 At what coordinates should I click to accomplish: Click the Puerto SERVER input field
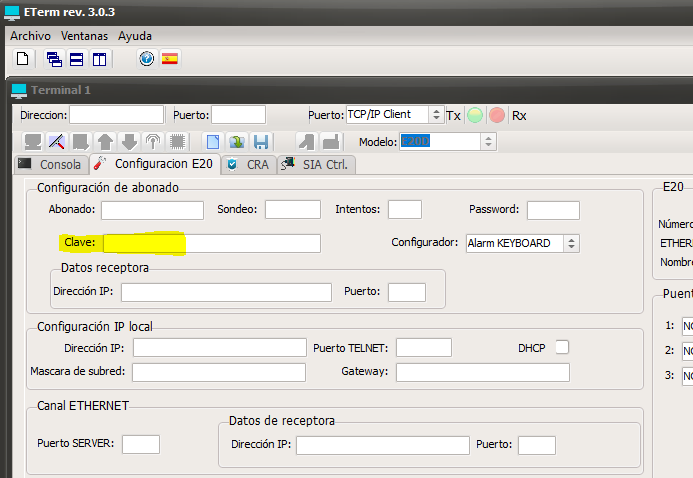coord(141,444)
